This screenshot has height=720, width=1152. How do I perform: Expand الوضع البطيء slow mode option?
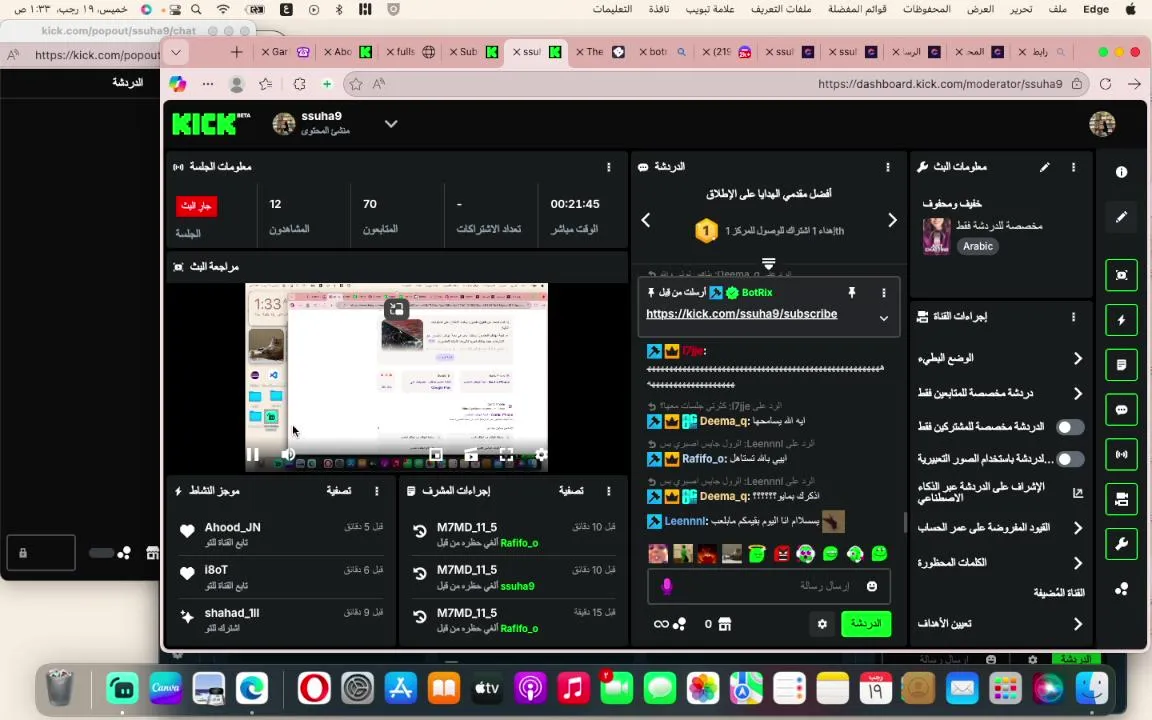1078,359
